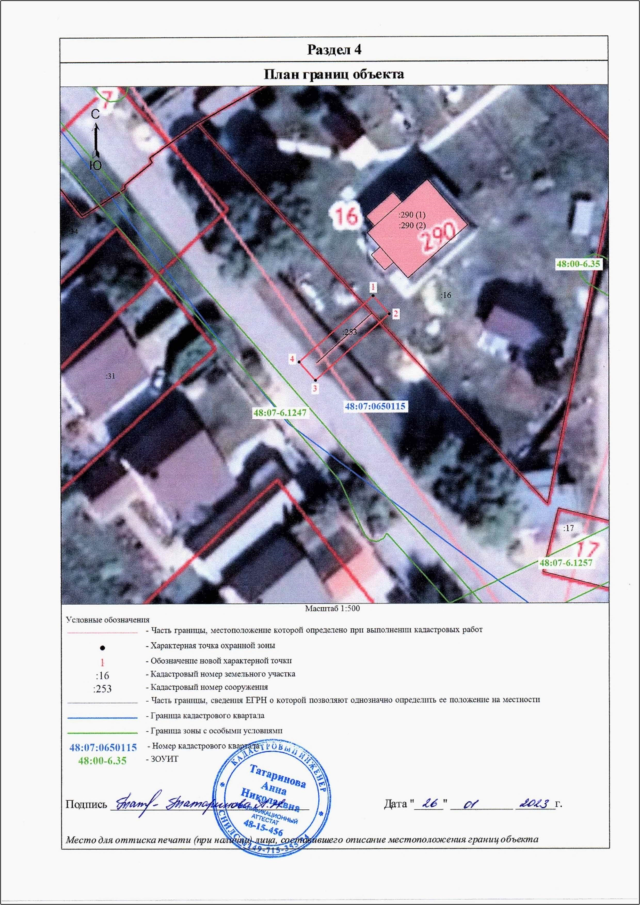This screenshot has height=905, width=640.
Task: Click the blue line sample in legend
Action: [x=100, y=718]
